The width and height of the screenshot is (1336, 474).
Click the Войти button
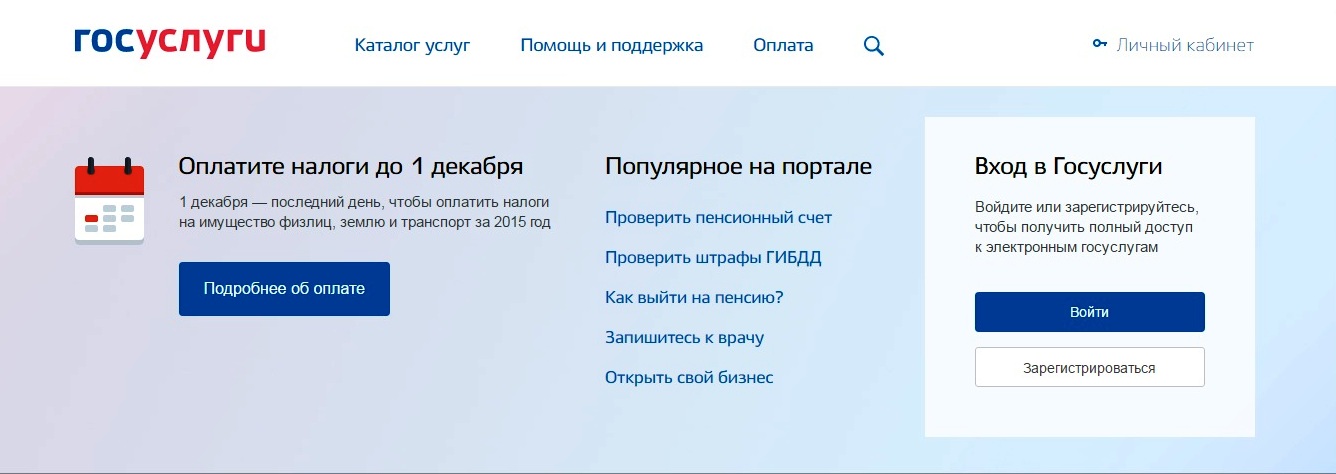click(x=1090, y=312)
